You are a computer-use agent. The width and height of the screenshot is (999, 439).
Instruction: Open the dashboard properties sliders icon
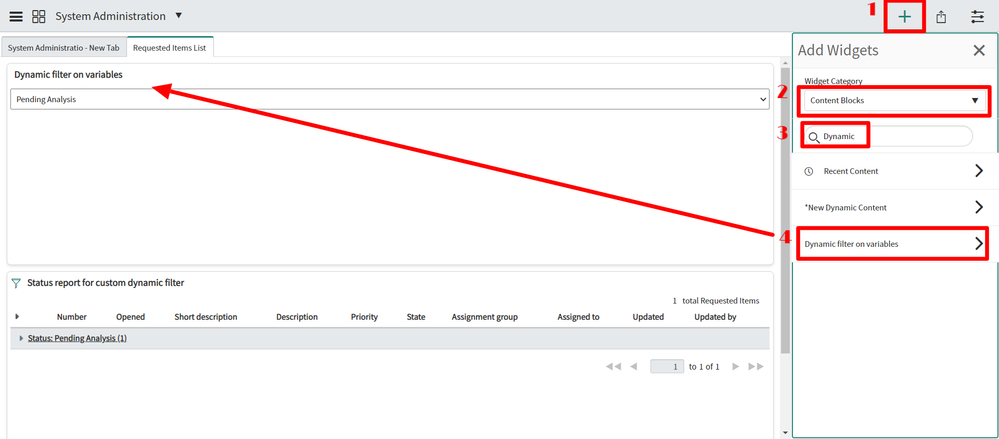point(977,17)
